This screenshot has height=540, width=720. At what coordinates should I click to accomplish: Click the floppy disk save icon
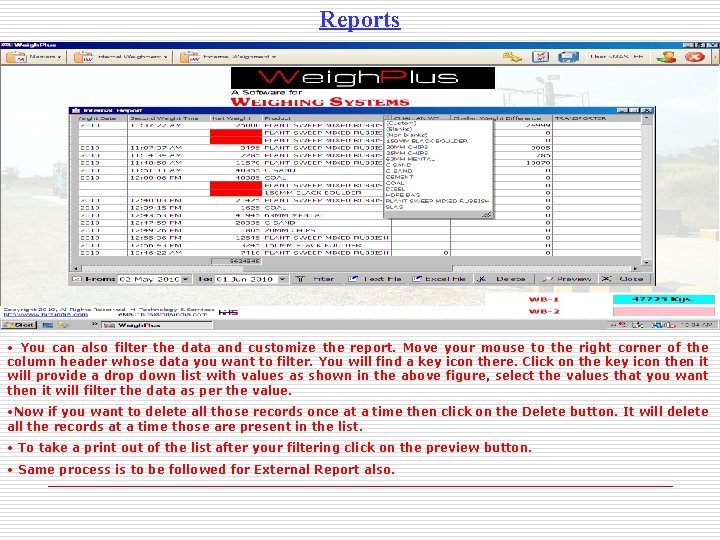[568, 57]
